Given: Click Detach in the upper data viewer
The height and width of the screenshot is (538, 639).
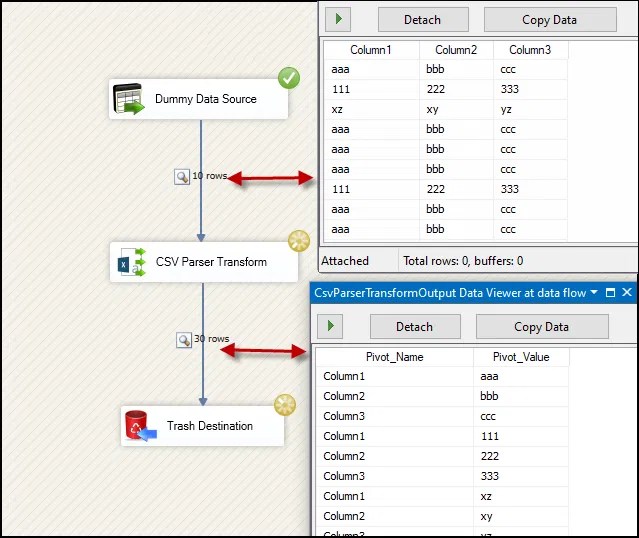Looking at the screenshot, I should click(422, 19).
